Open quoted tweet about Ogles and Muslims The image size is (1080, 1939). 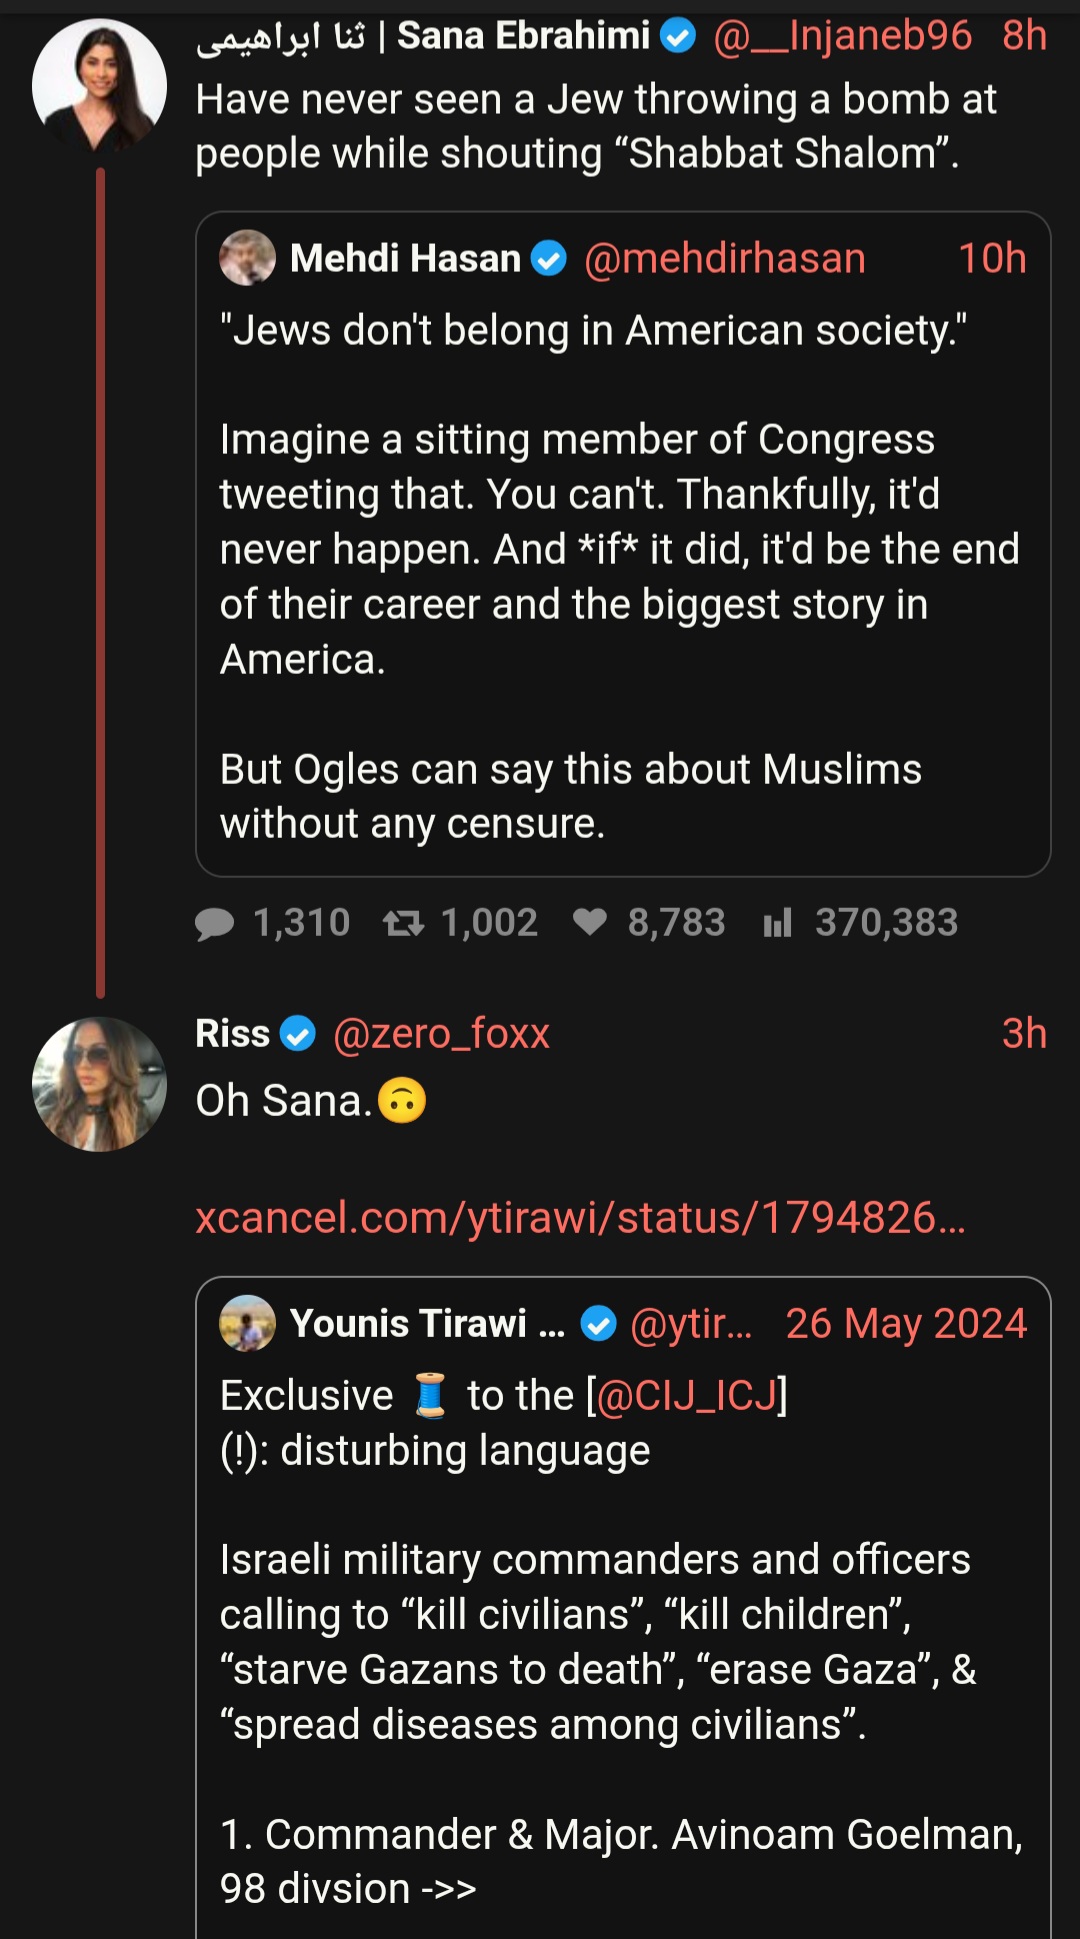pos(623,544)
